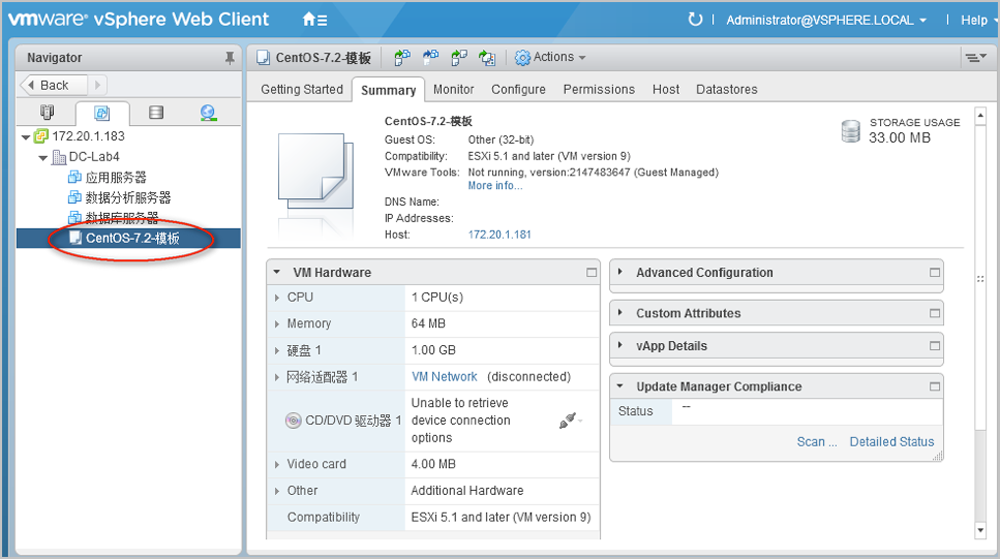Viewport: 1000px width, 559px height.
Task: Click the CD/DVD drive connection plug icon
Action: tap(568, 421)
